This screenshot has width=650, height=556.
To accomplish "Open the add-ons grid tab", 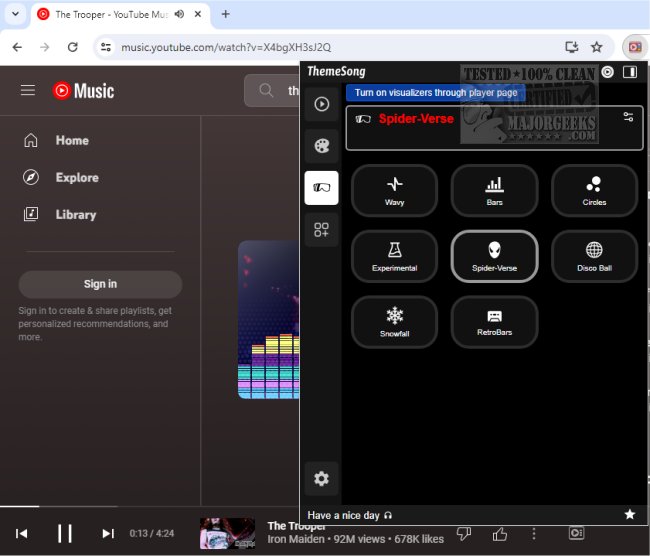I will [322, 230].
